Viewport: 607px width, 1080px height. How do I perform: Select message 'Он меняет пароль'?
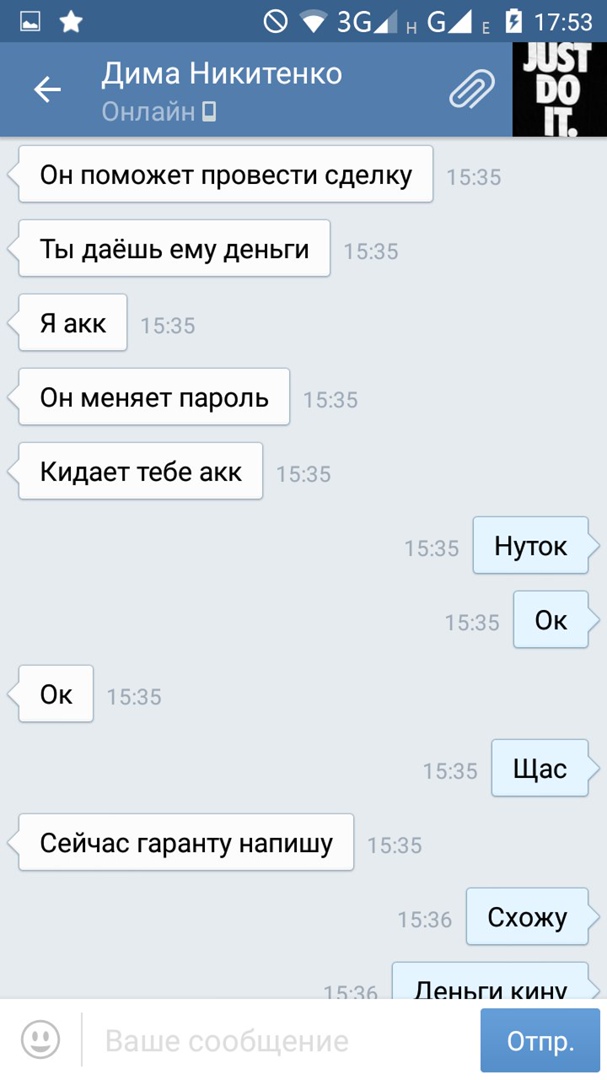coord(154,397)
